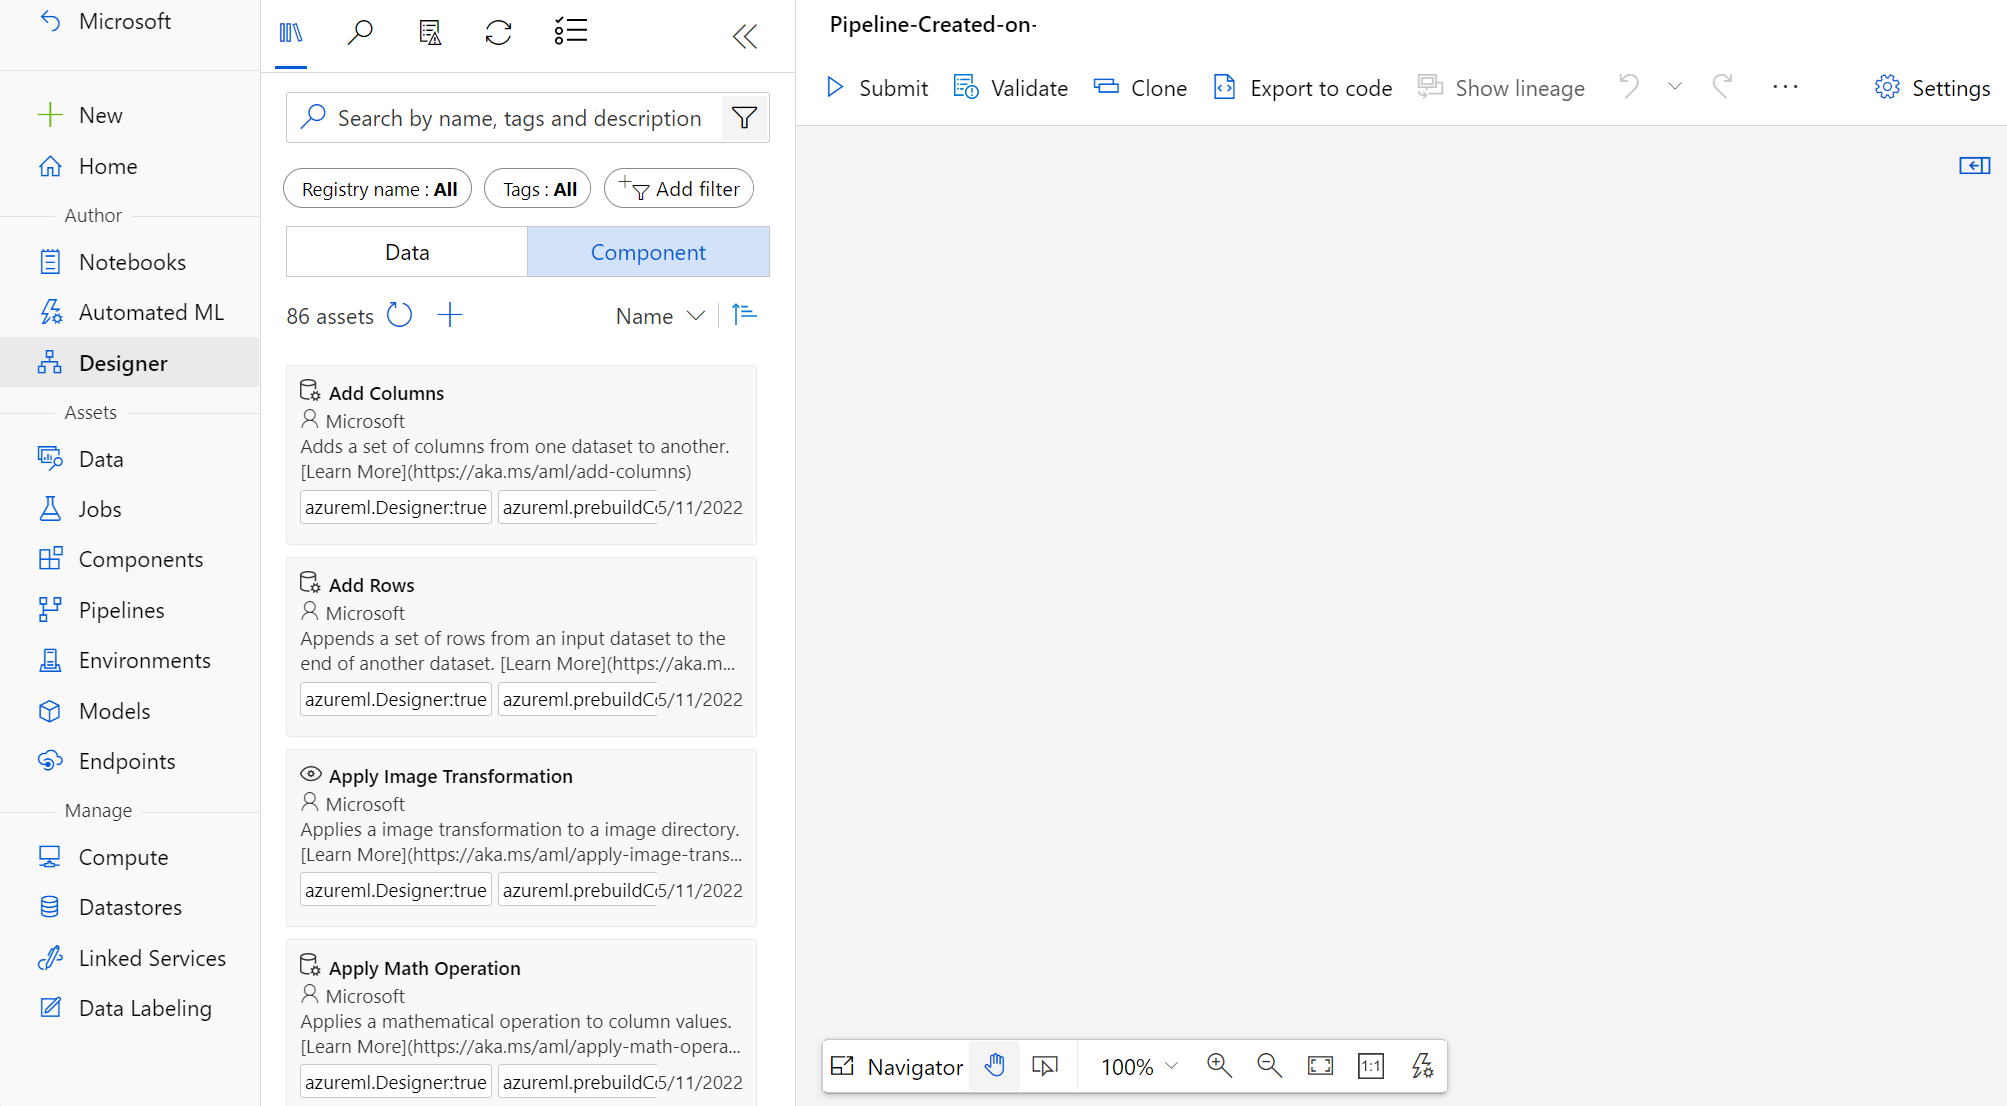Open Automated ML

130,312
